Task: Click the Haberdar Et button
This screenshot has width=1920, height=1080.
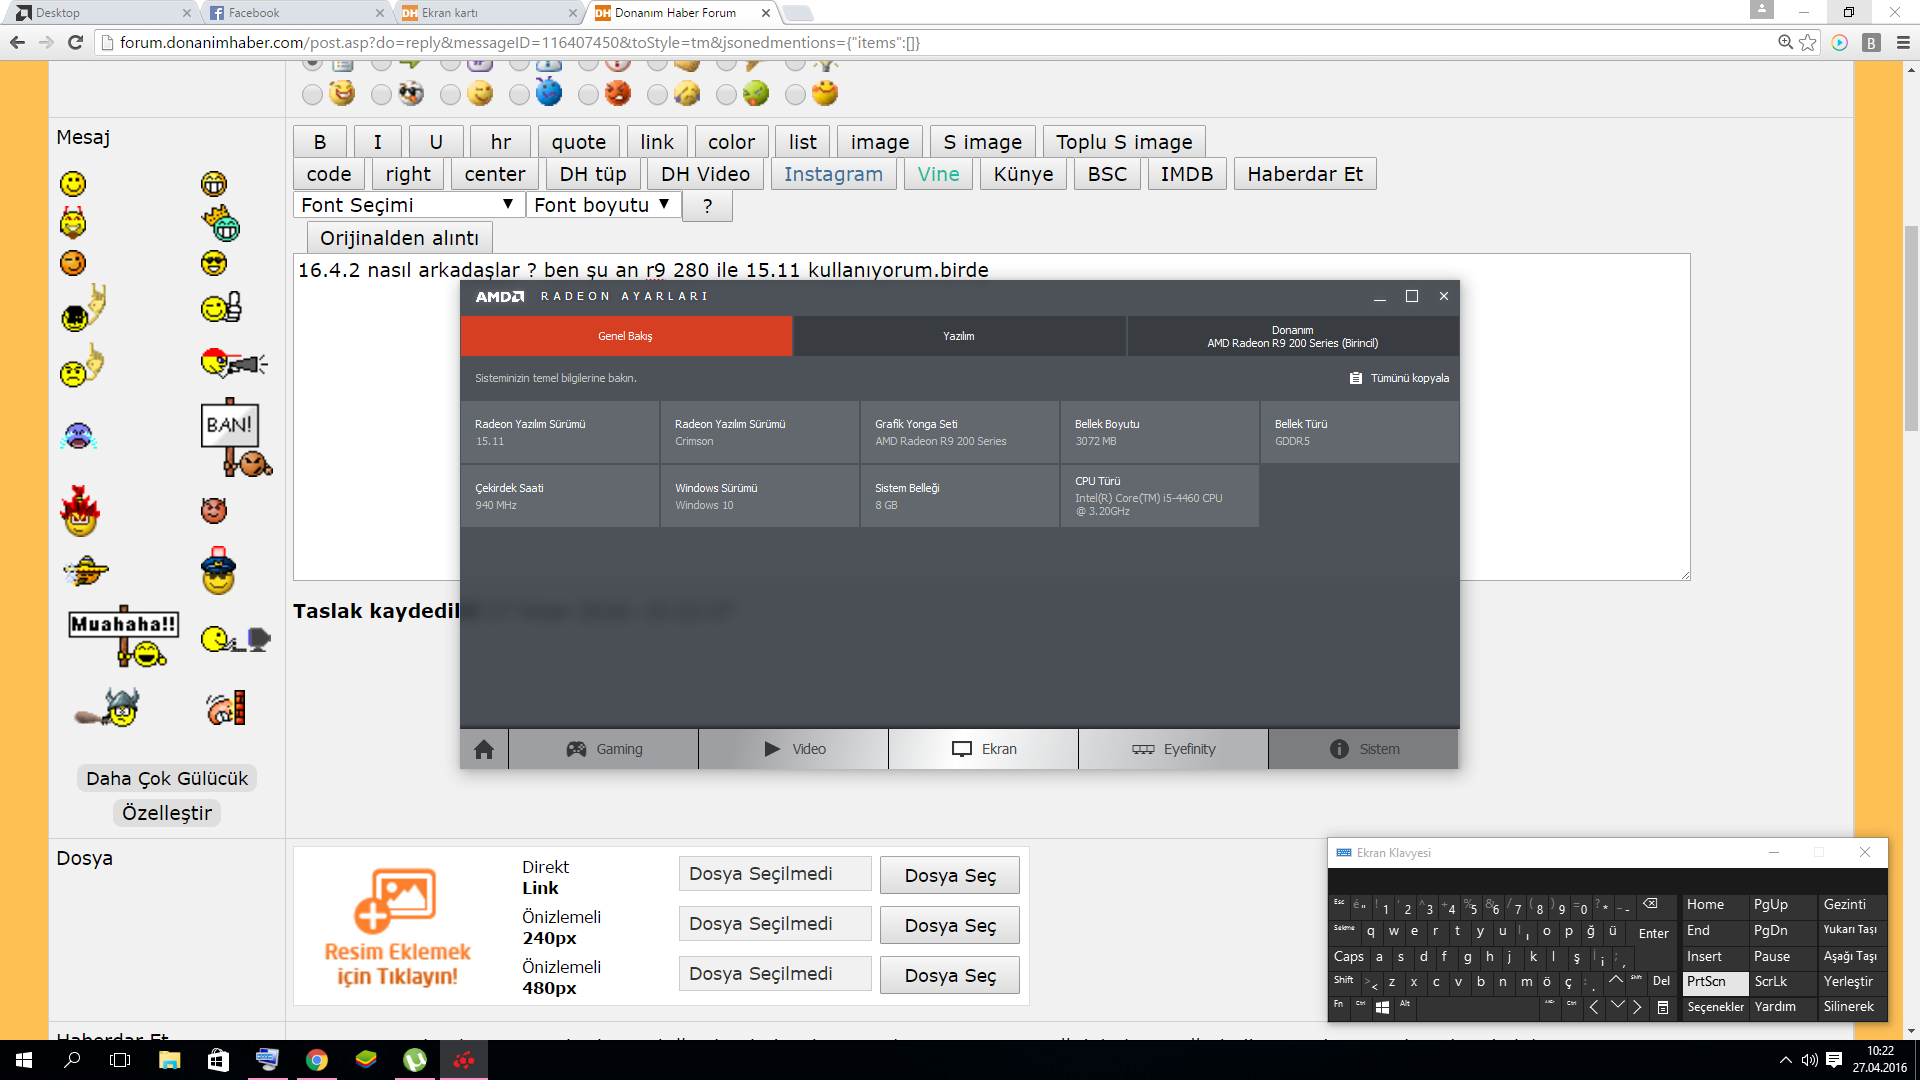Action: click(1305, 174)
